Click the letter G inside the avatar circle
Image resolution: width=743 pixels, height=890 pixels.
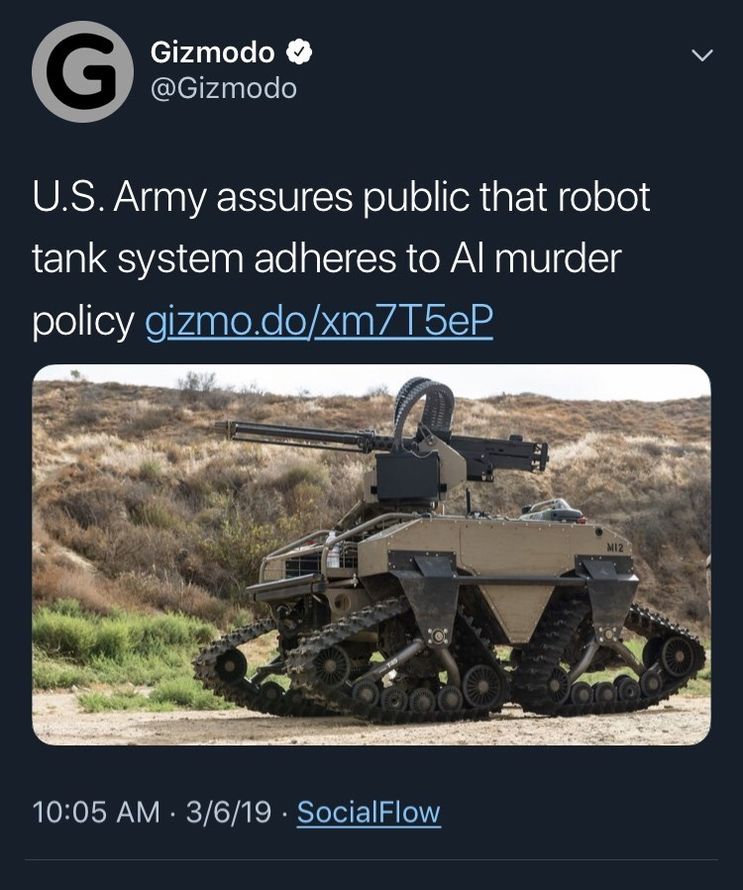[x=83, y=72]
